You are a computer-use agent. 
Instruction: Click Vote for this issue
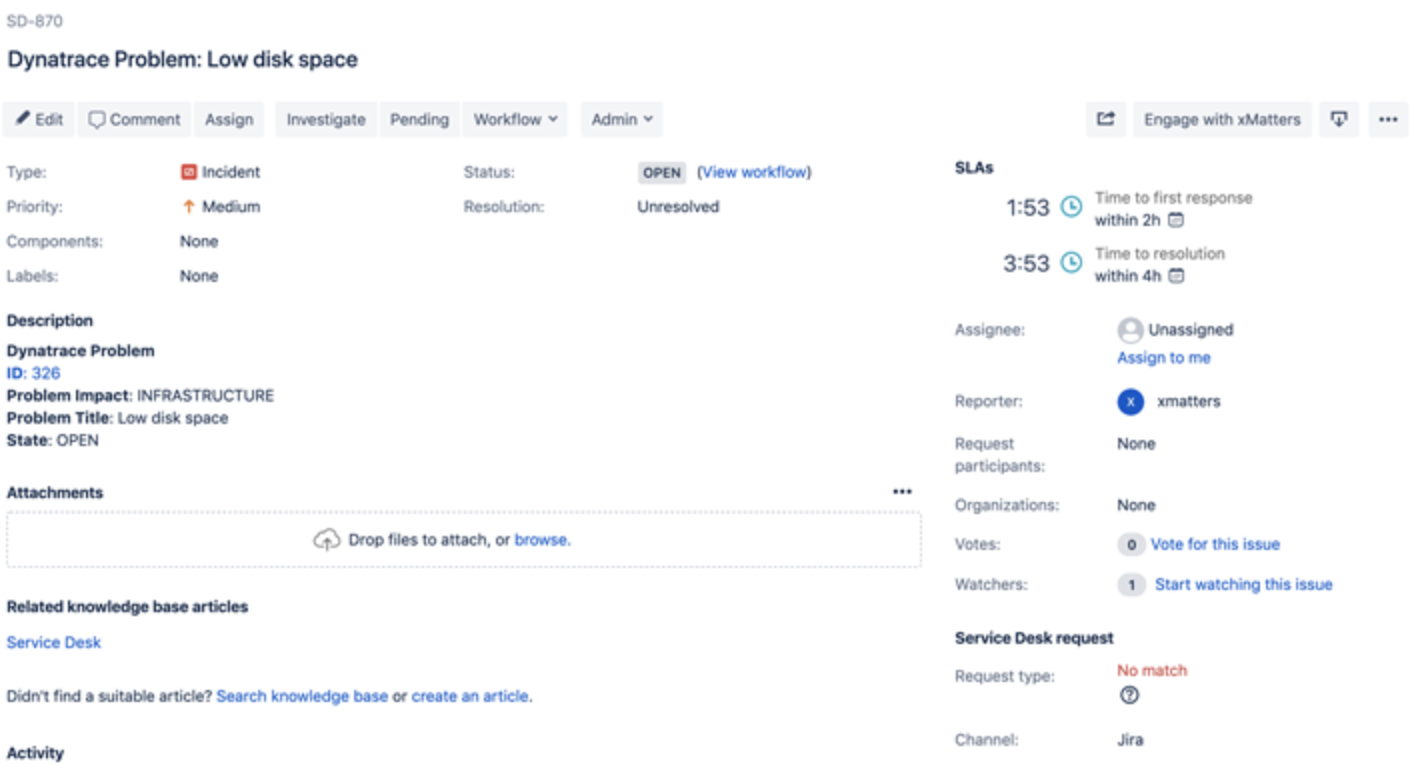click(x=1215, y=544)
